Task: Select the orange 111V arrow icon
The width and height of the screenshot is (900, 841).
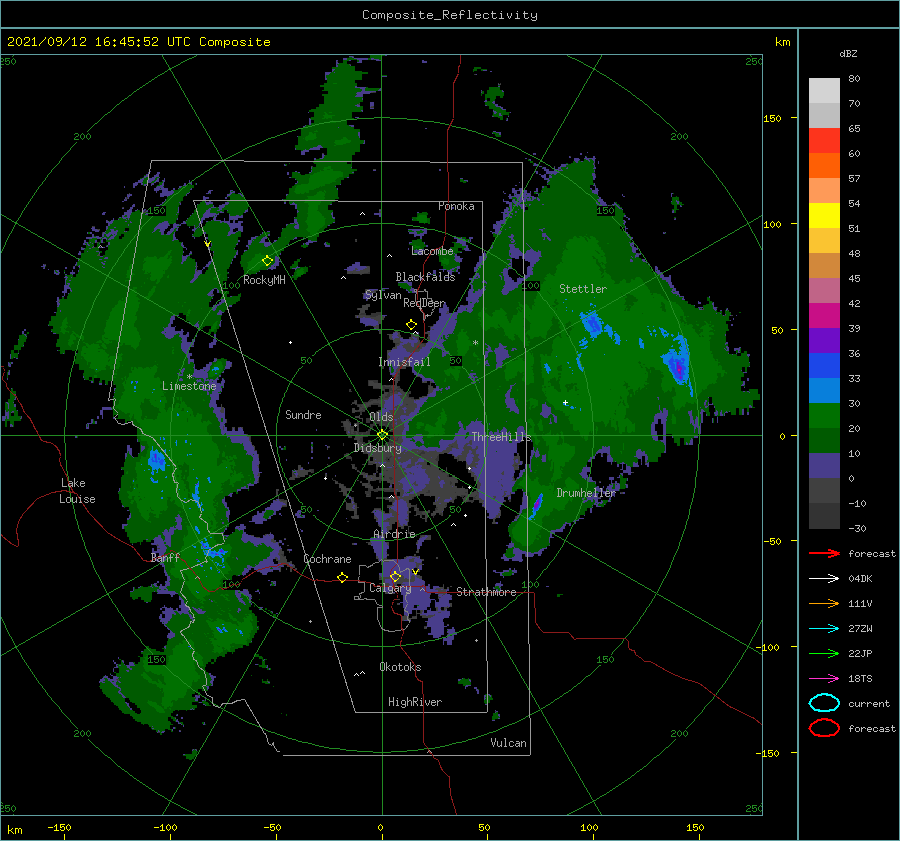Action: (824, 603)
